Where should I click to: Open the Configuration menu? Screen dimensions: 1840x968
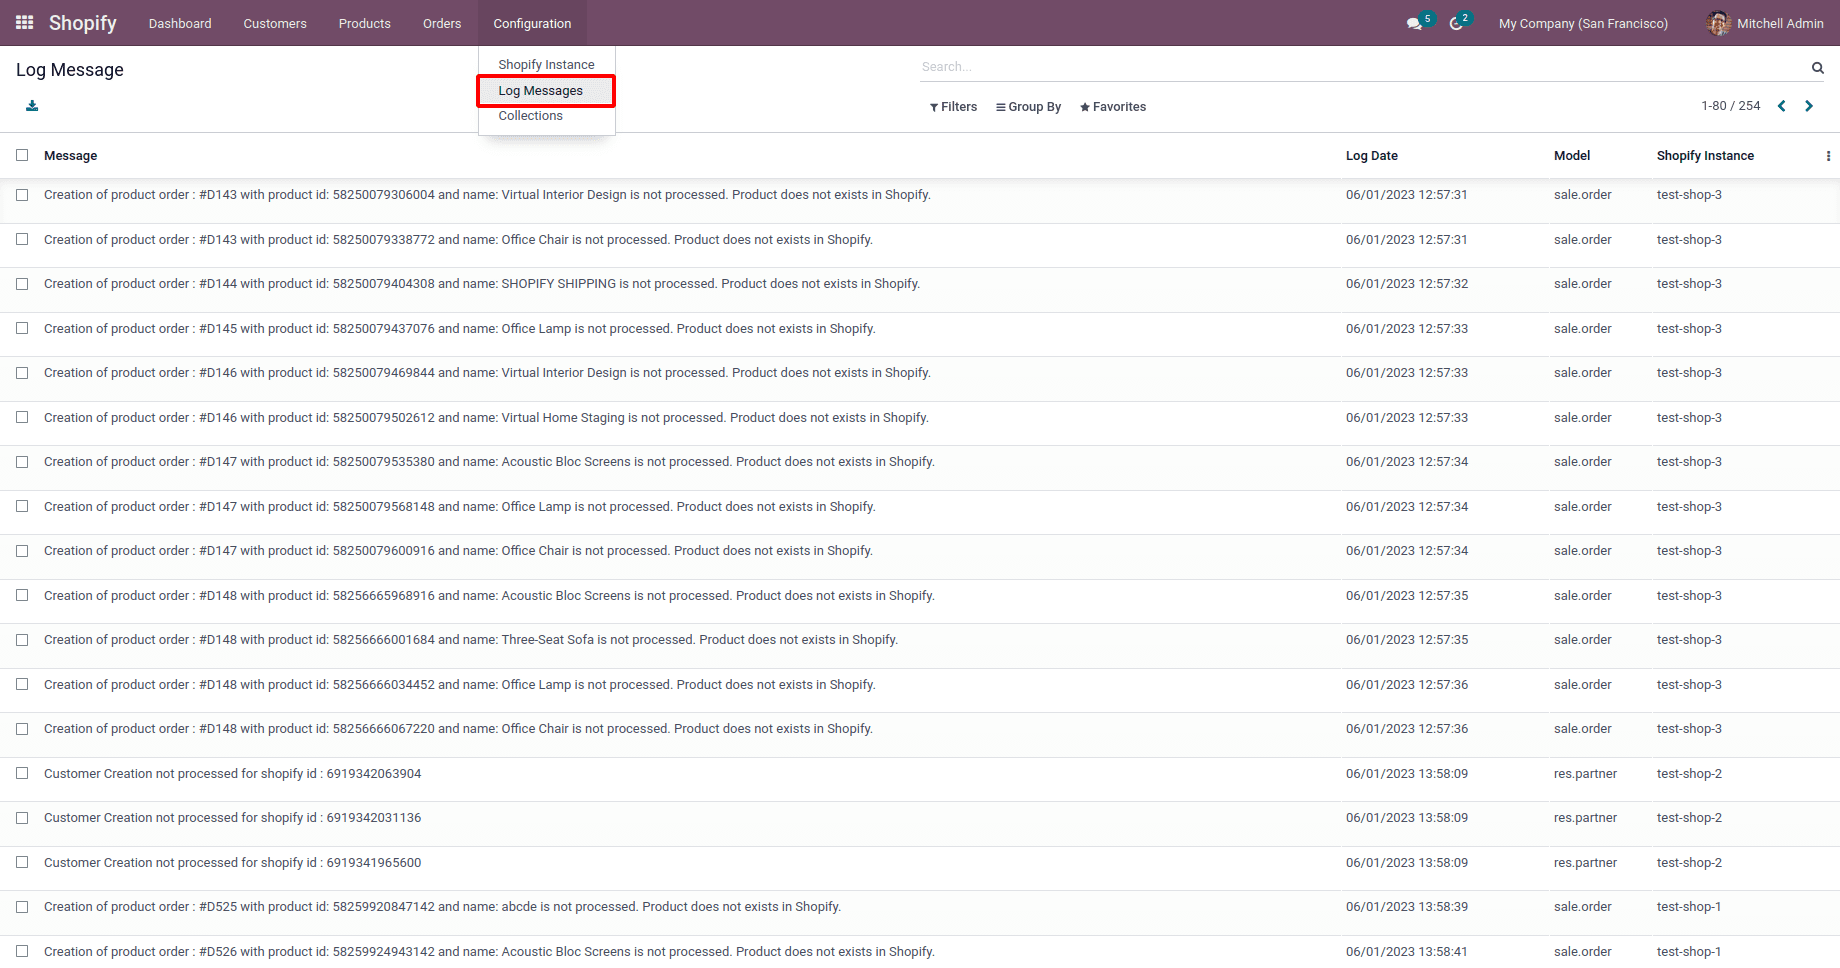[x=532, y=23]
